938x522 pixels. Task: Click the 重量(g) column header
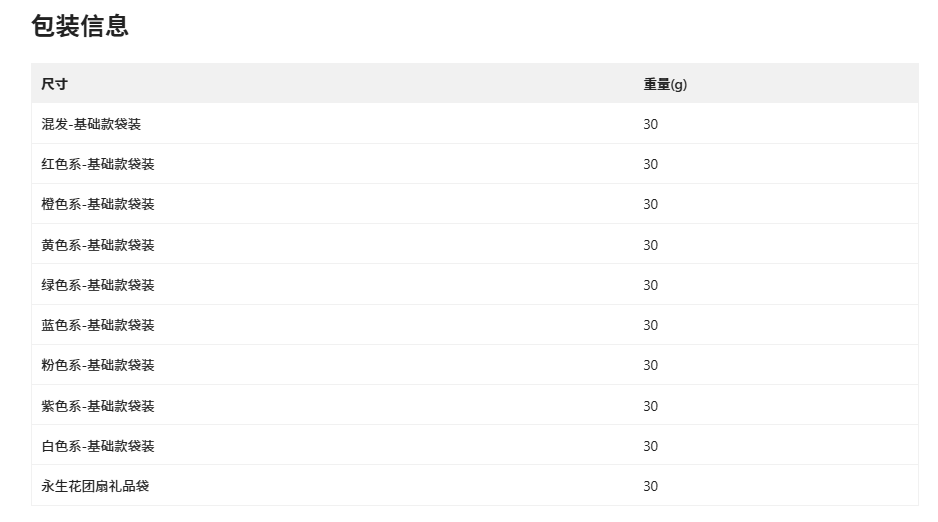click(665, 84)
